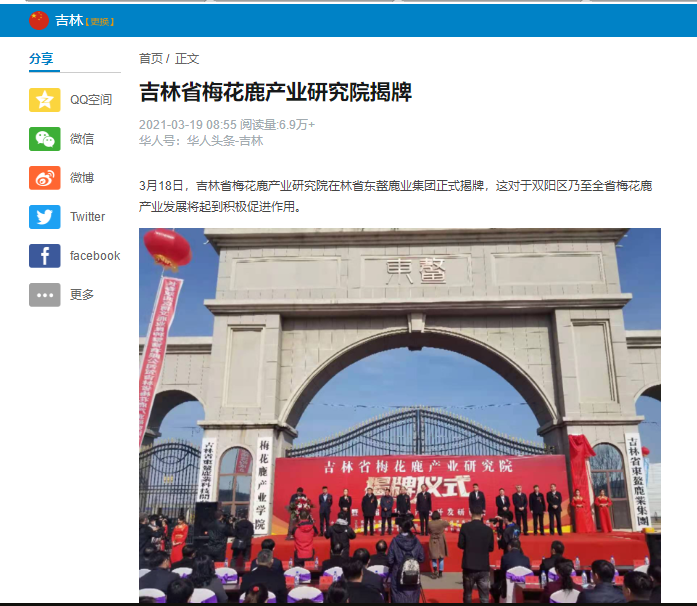Share on Twitter using bird icon
Image resolution: width=697 pixels, height=606 pixels.
point(45,217)
